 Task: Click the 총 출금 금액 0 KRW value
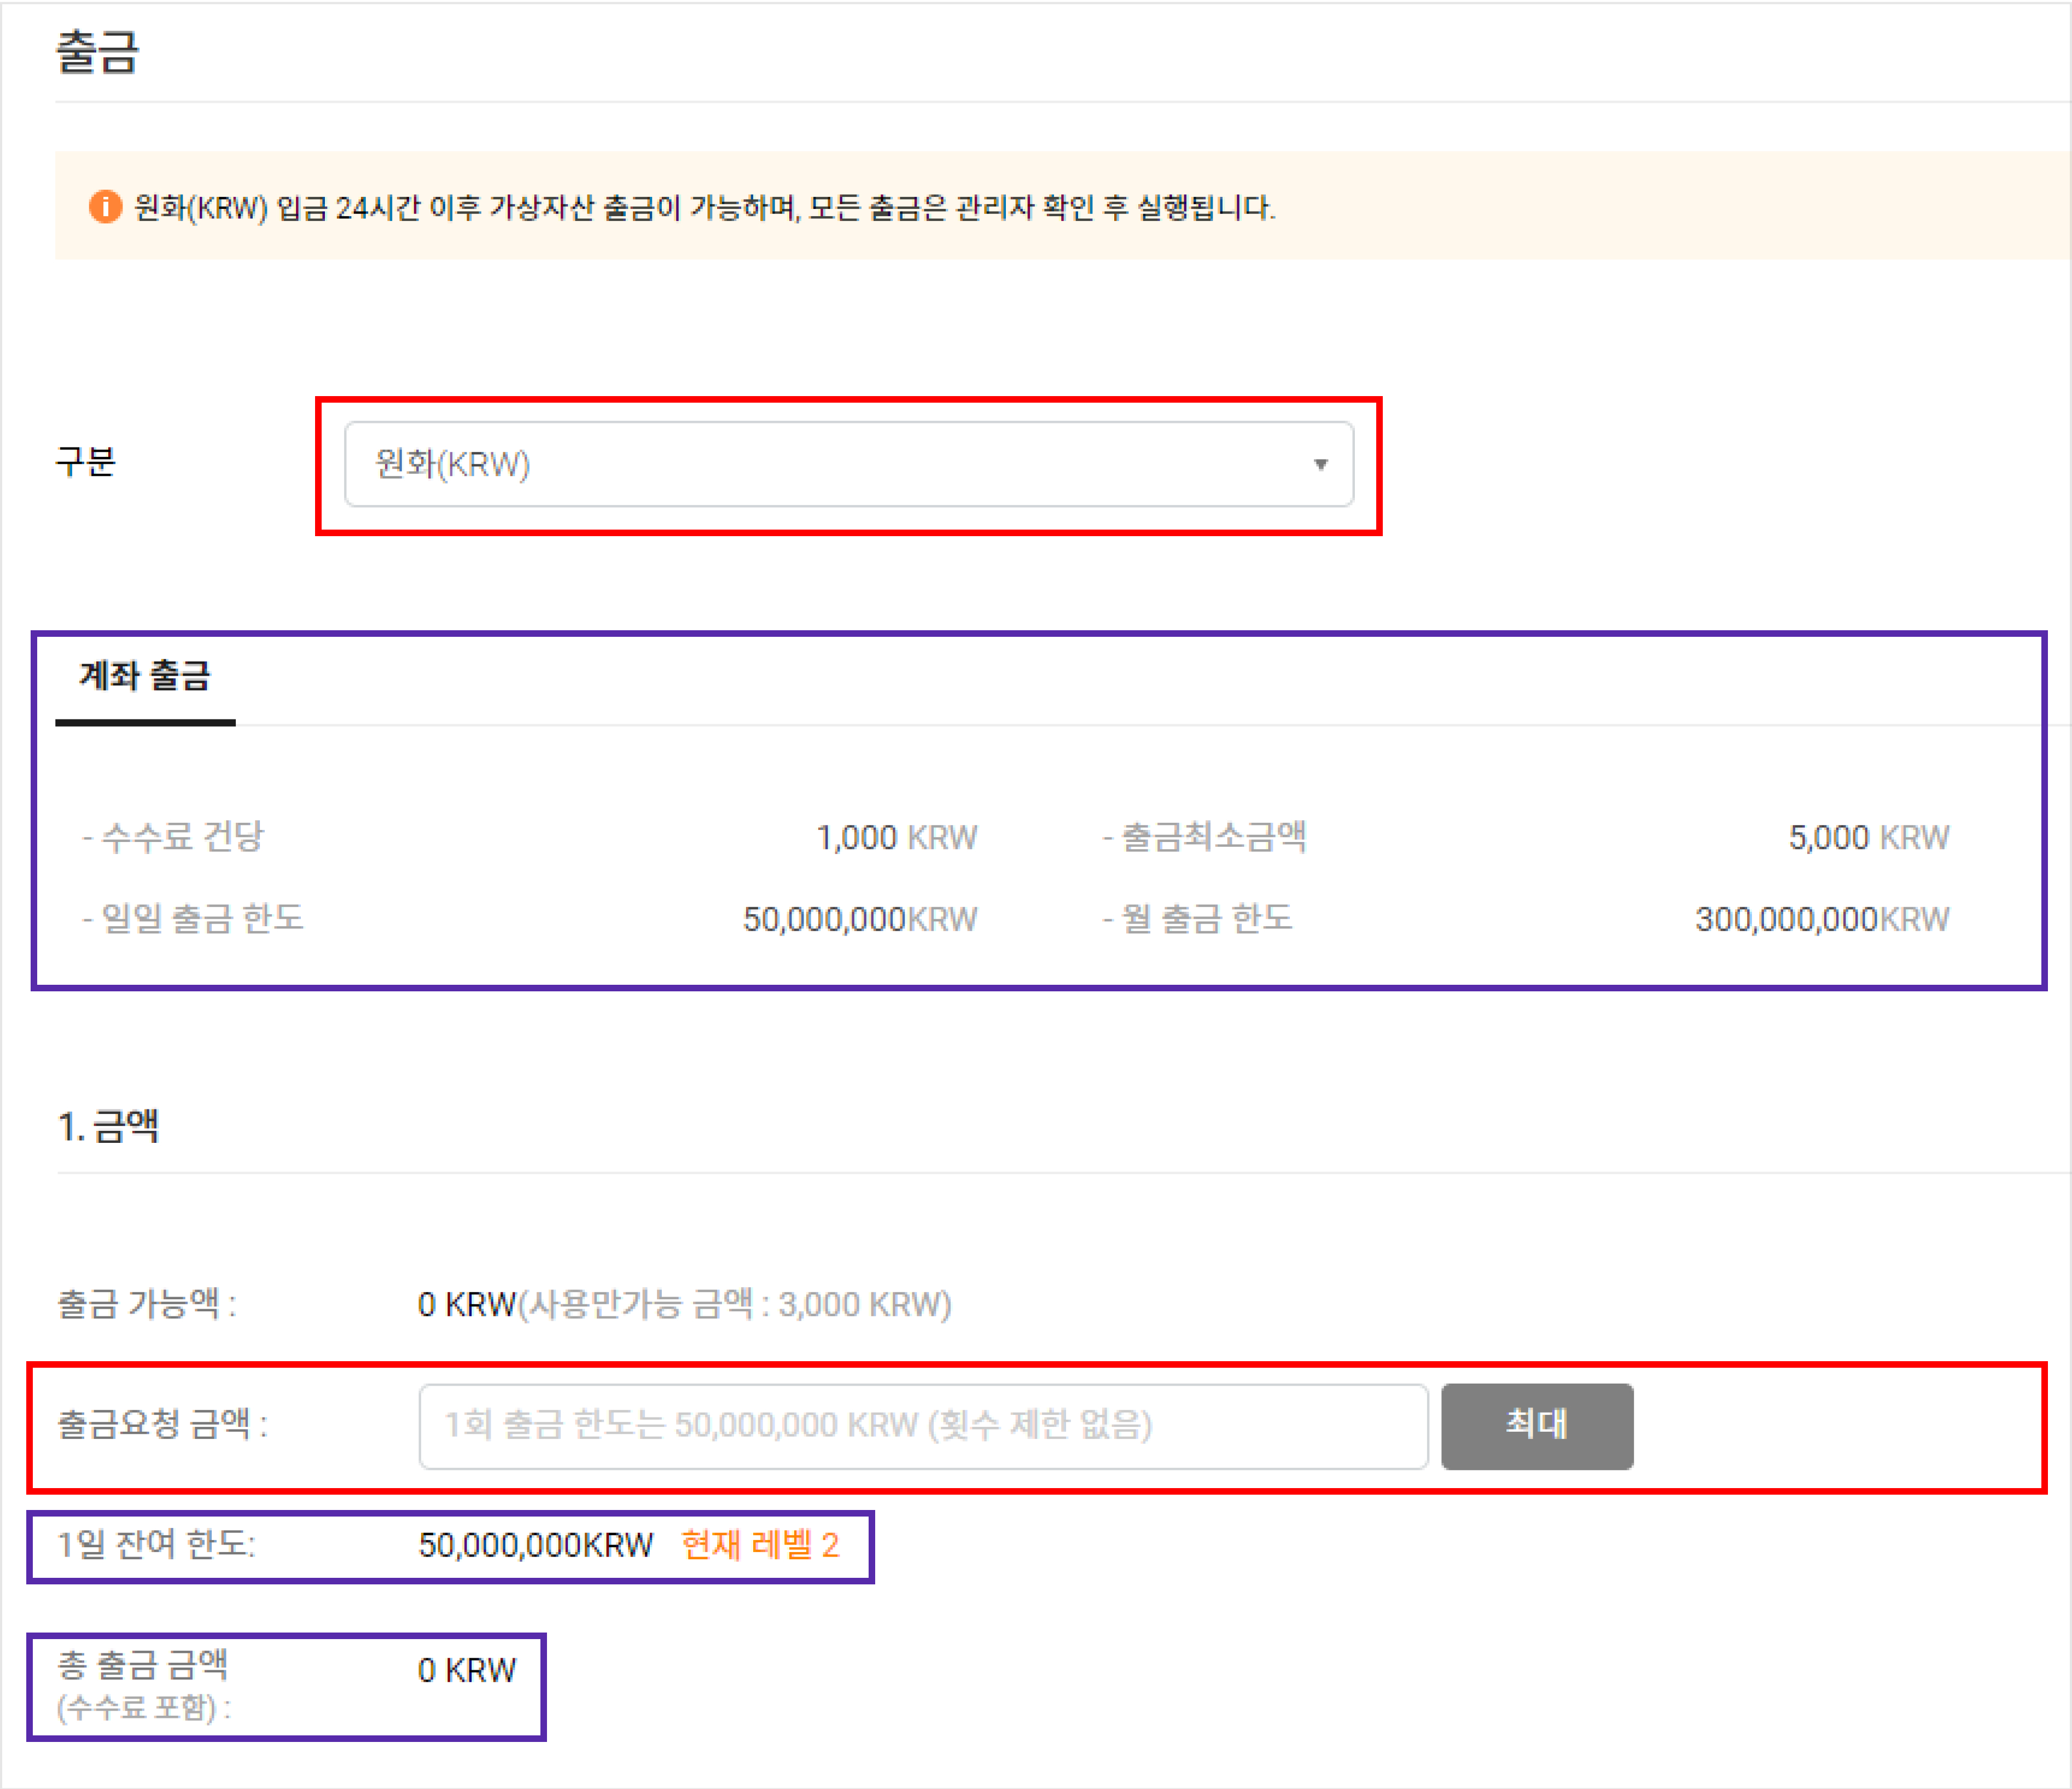466,1670
